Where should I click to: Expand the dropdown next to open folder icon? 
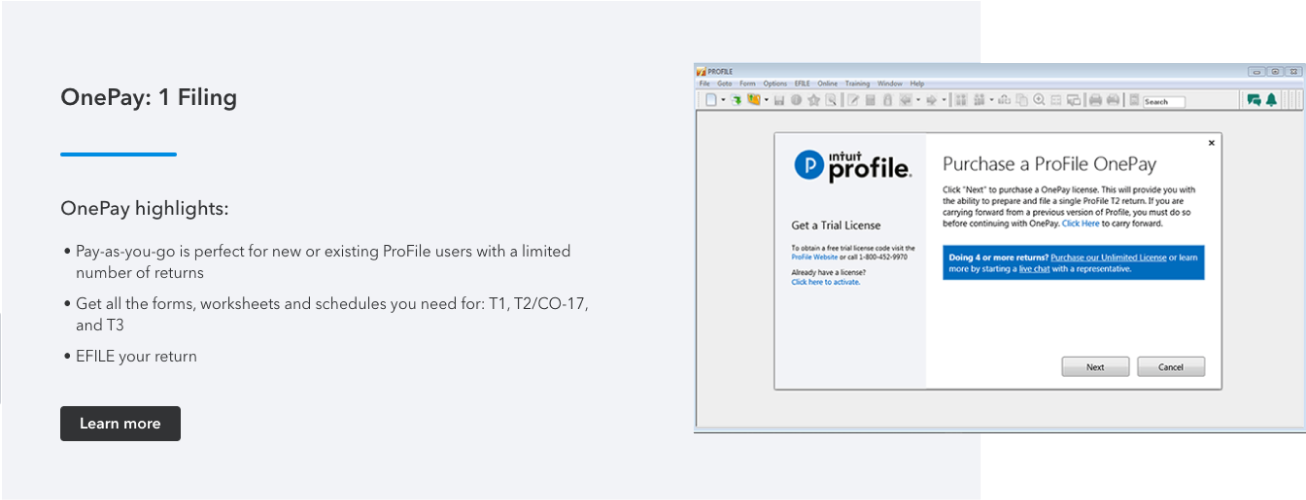tap(766, 100)
